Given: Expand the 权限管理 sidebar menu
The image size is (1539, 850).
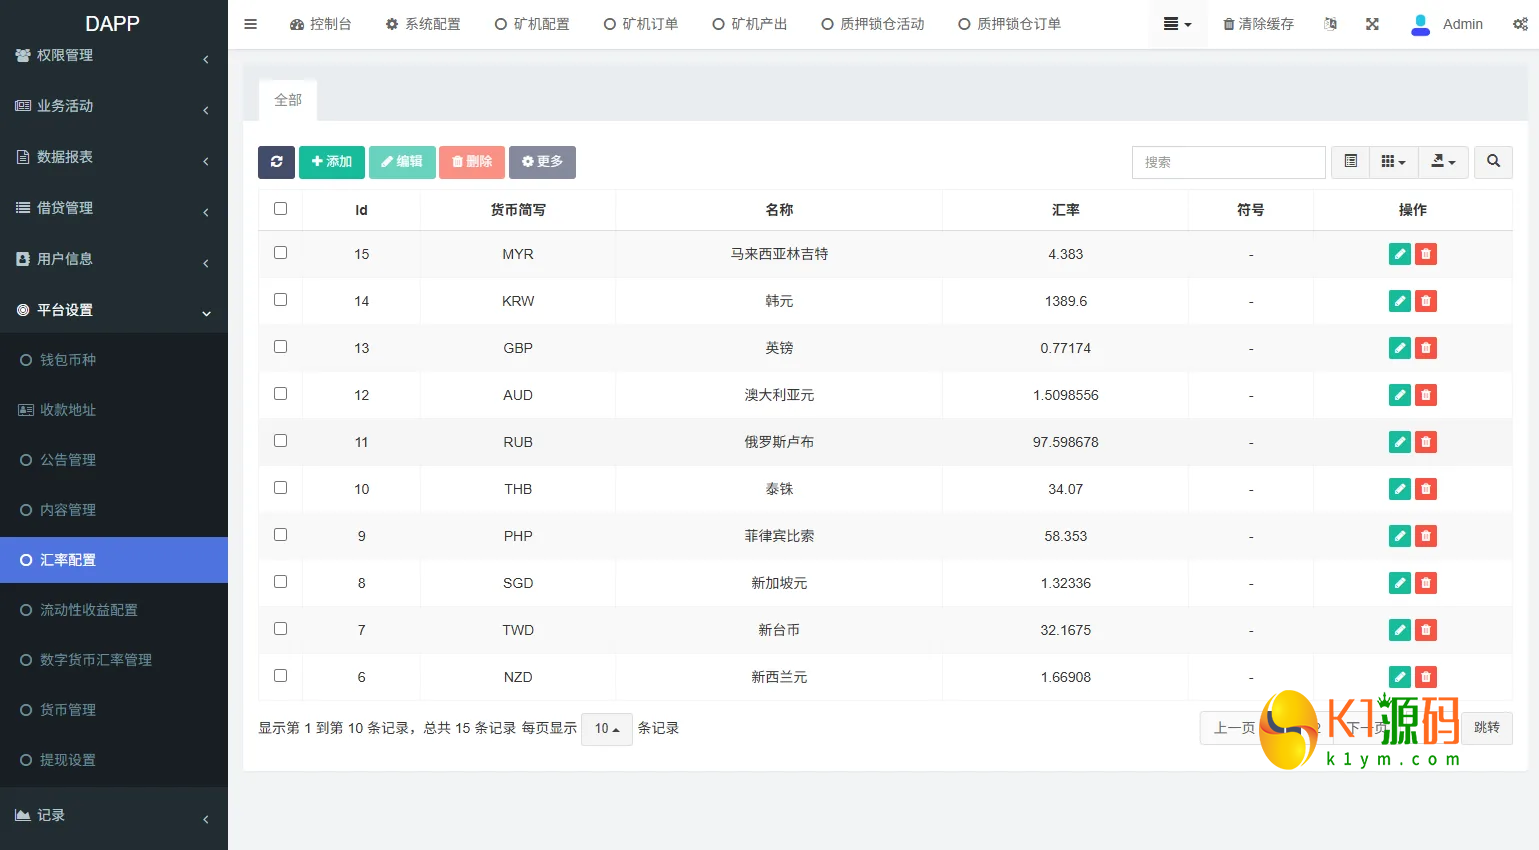Looking at the screenshot, I should point(114,56).
